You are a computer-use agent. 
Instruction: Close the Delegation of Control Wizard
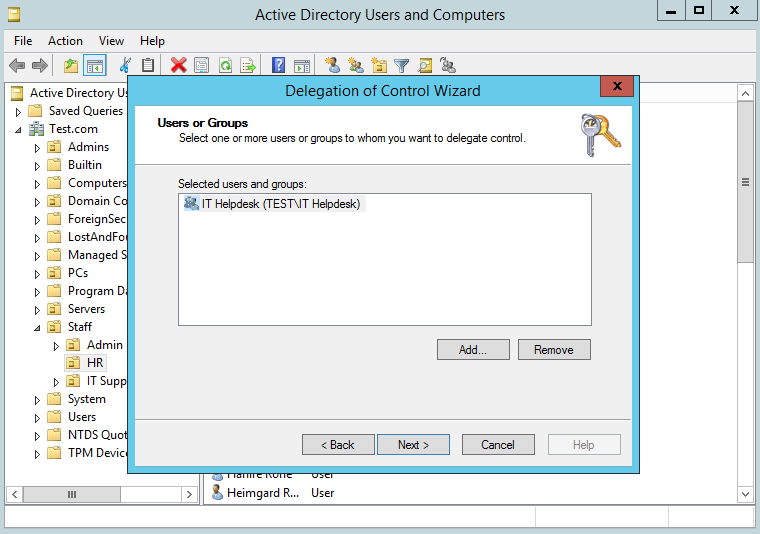tap(617, 86)
